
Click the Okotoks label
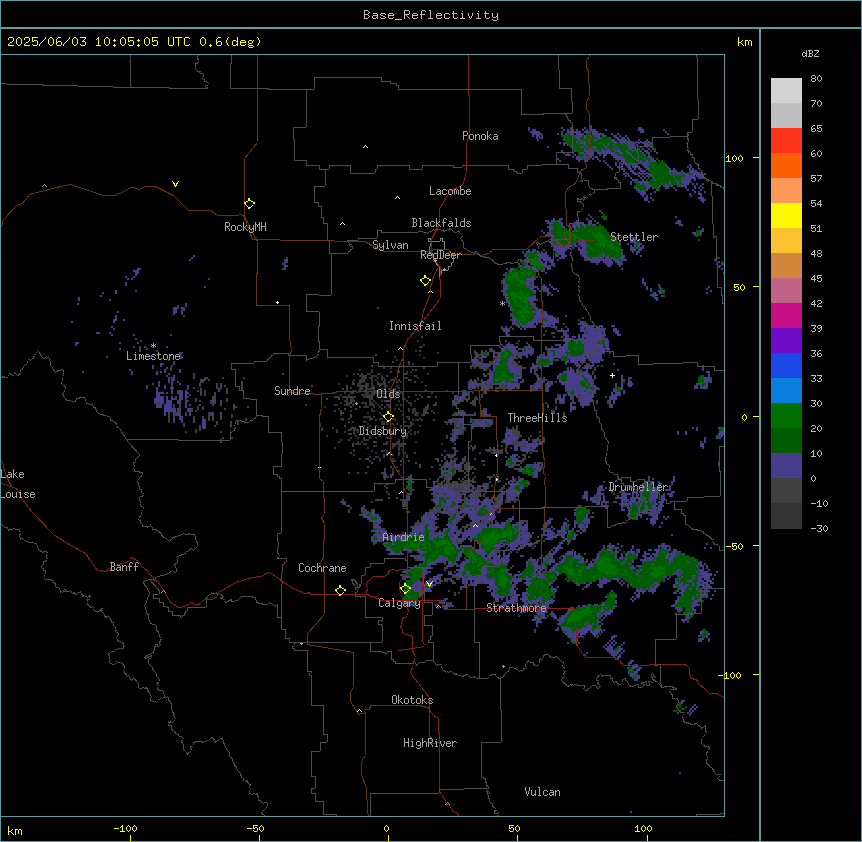click(x=412, y=700)
